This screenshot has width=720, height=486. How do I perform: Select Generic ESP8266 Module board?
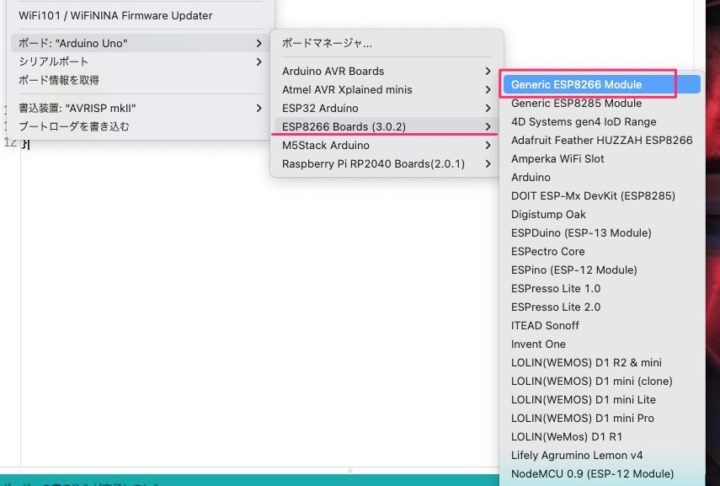[577, 84]
